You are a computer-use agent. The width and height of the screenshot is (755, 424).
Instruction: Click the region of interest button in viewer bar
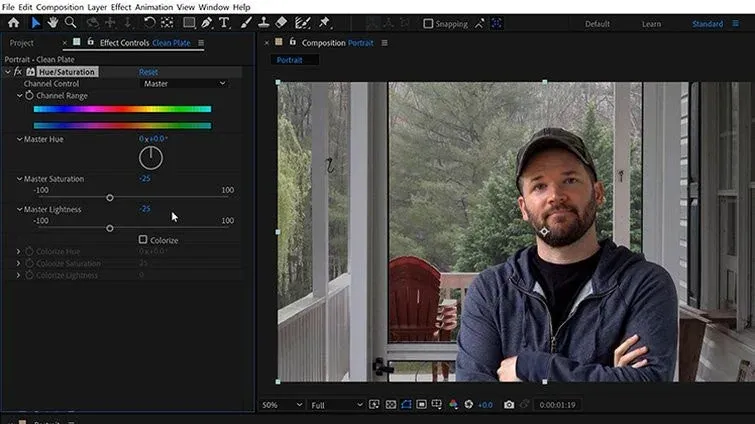(421, 405)
